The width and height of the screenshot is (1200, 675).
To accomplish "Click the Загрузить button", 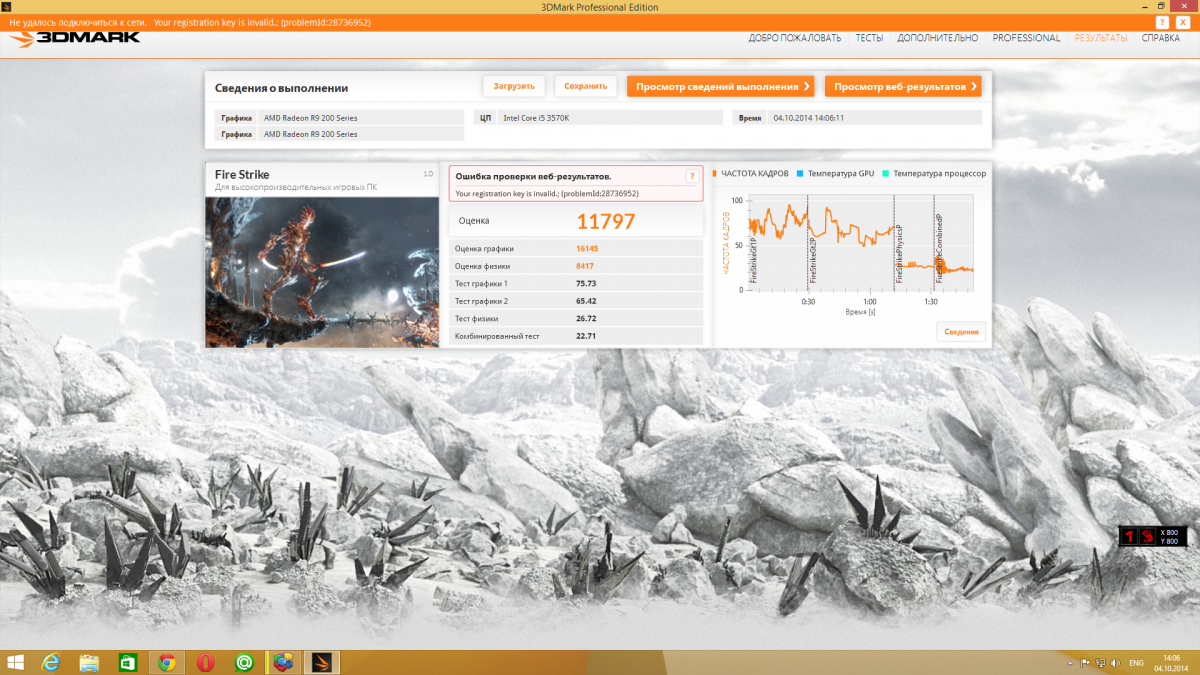I will coord(514,86).
